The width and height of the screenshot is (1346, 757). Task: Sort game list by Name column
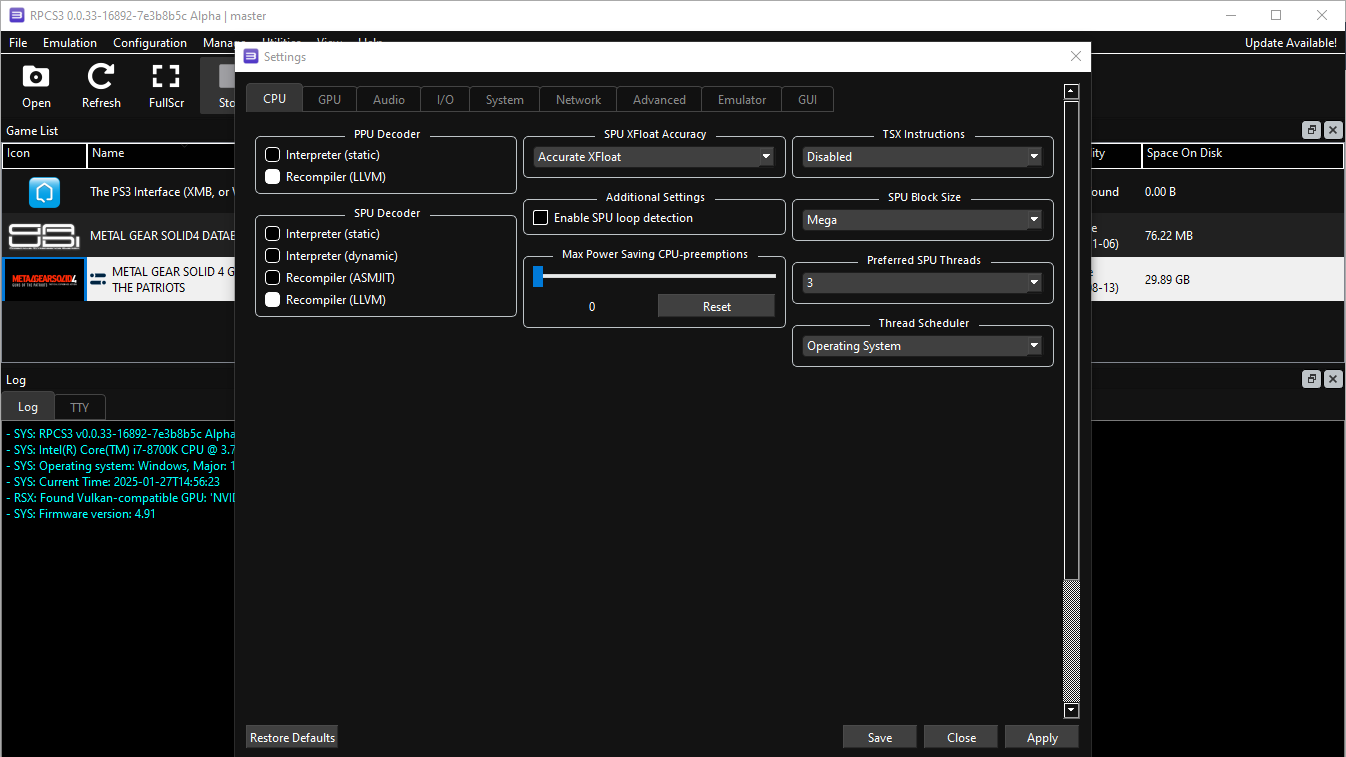pyautogui.click(x=160, y=155)
